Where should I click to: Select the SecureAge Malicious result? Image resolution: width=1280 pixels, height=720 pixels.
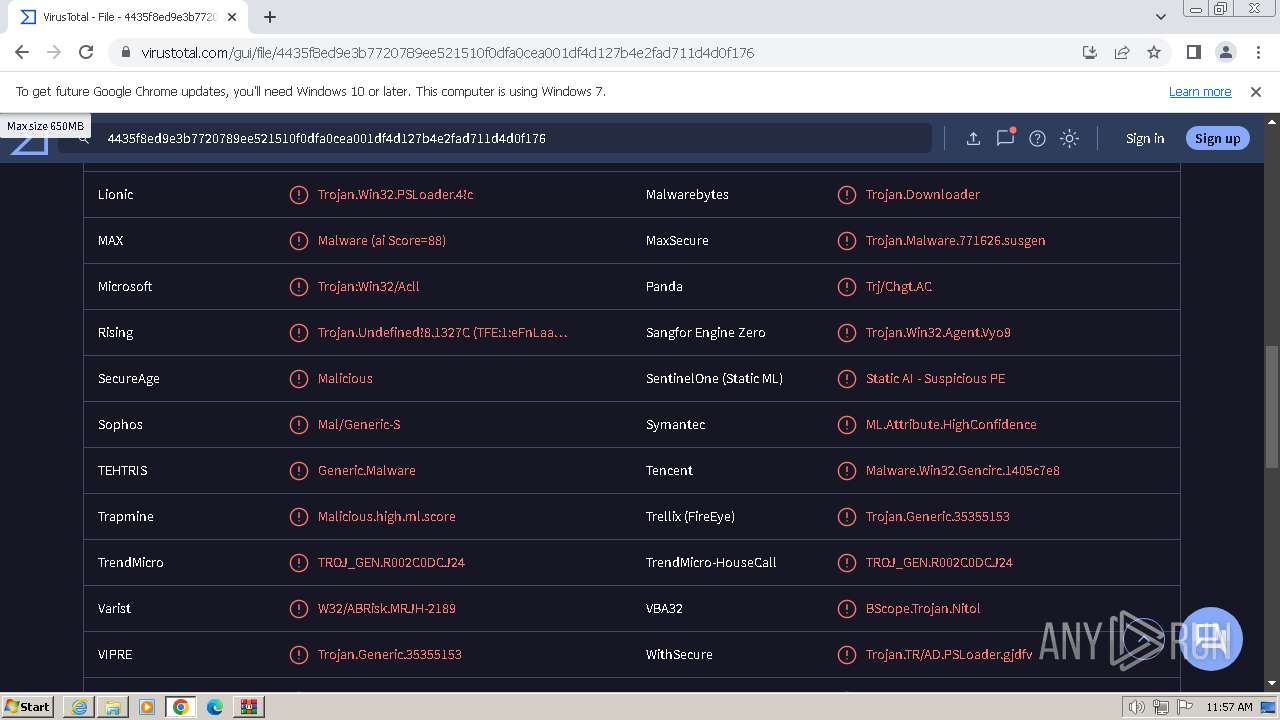pos(345,378)
